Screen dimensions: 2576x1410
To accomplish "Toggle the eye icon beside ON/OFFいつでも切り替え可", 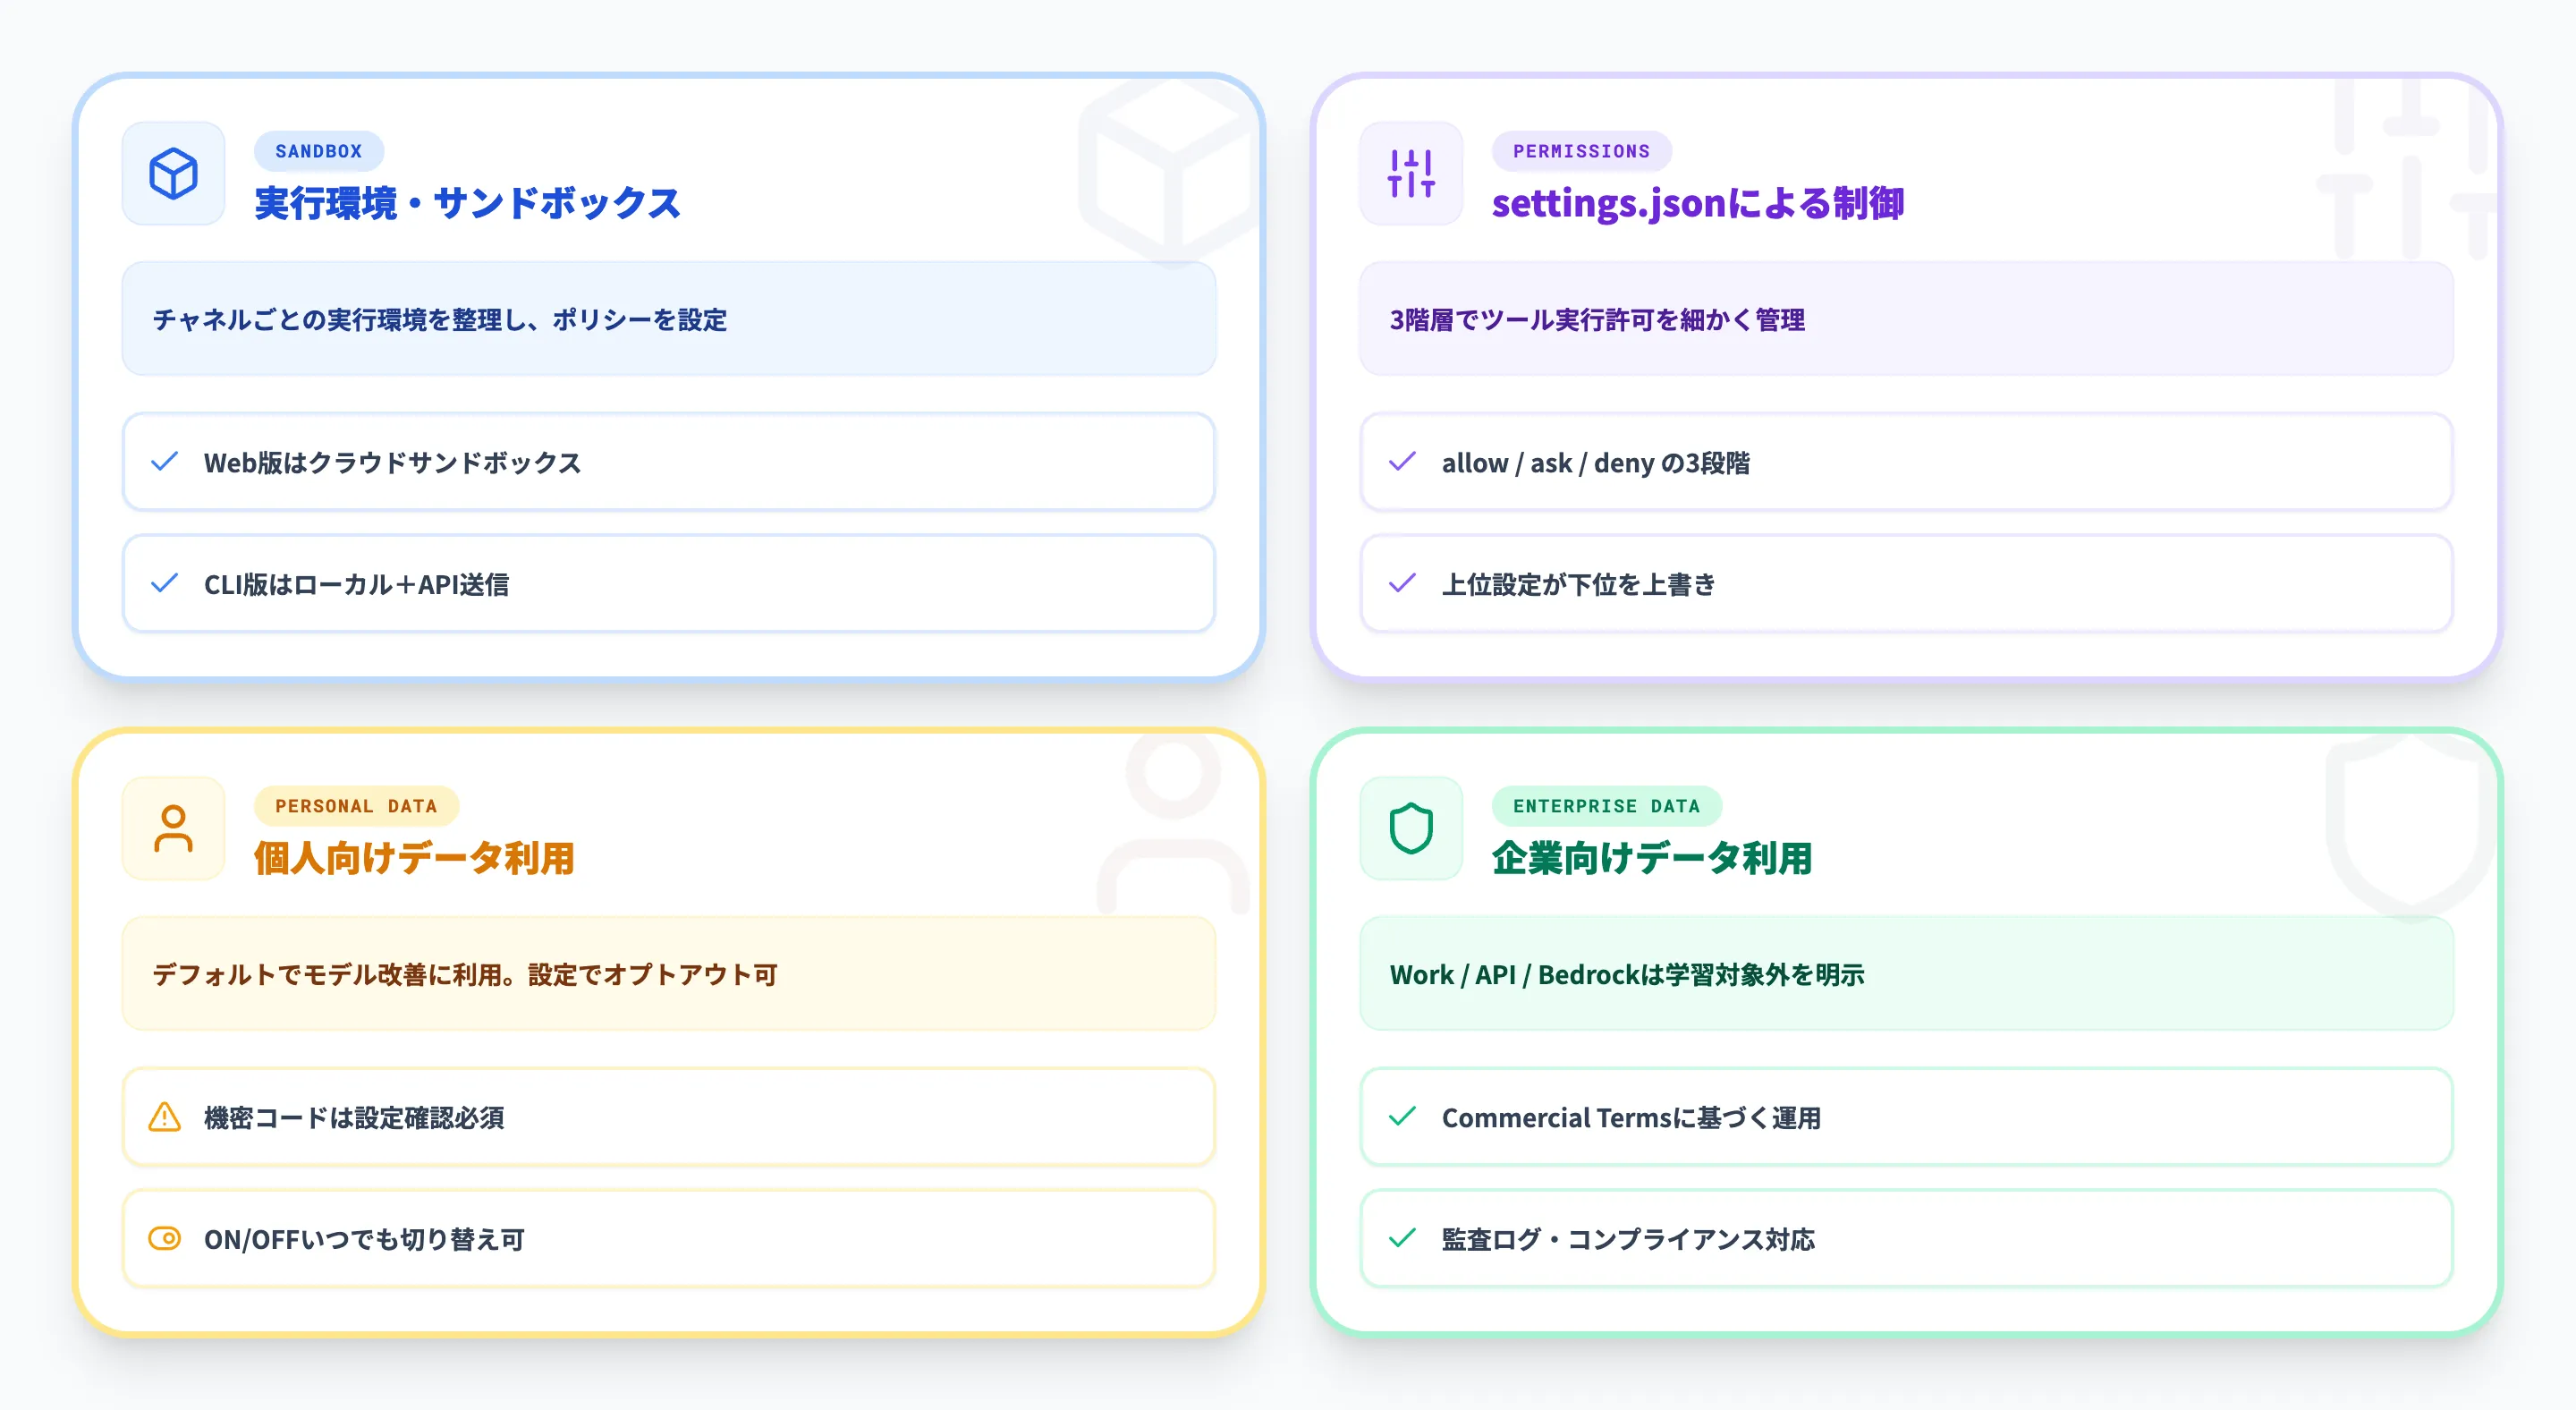I will (x=164, y=1239).
